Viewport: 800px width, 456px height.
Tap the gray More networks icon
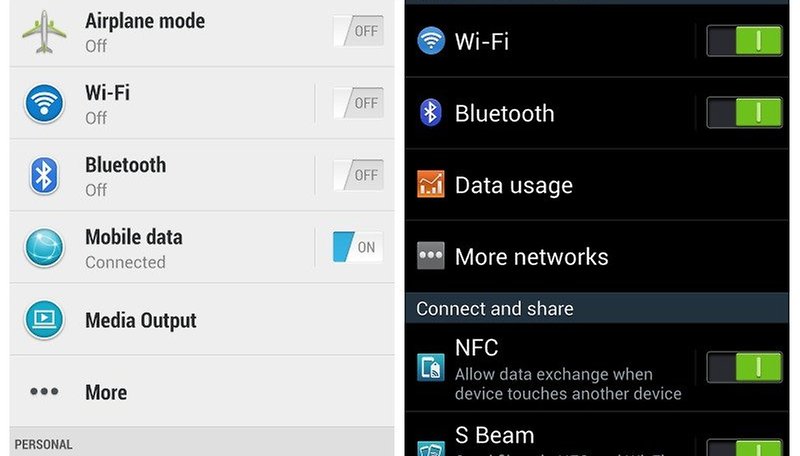point(431,256)
